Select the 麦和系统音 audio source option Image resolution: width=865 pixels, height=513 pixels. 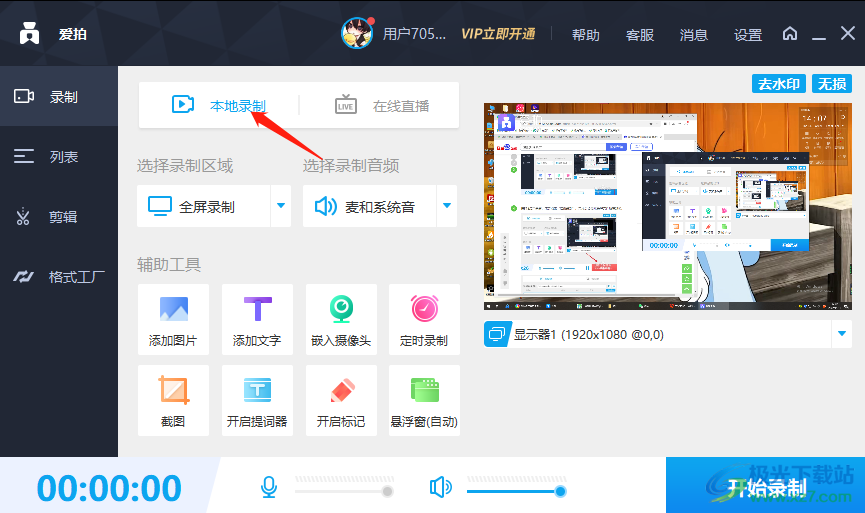370,206
